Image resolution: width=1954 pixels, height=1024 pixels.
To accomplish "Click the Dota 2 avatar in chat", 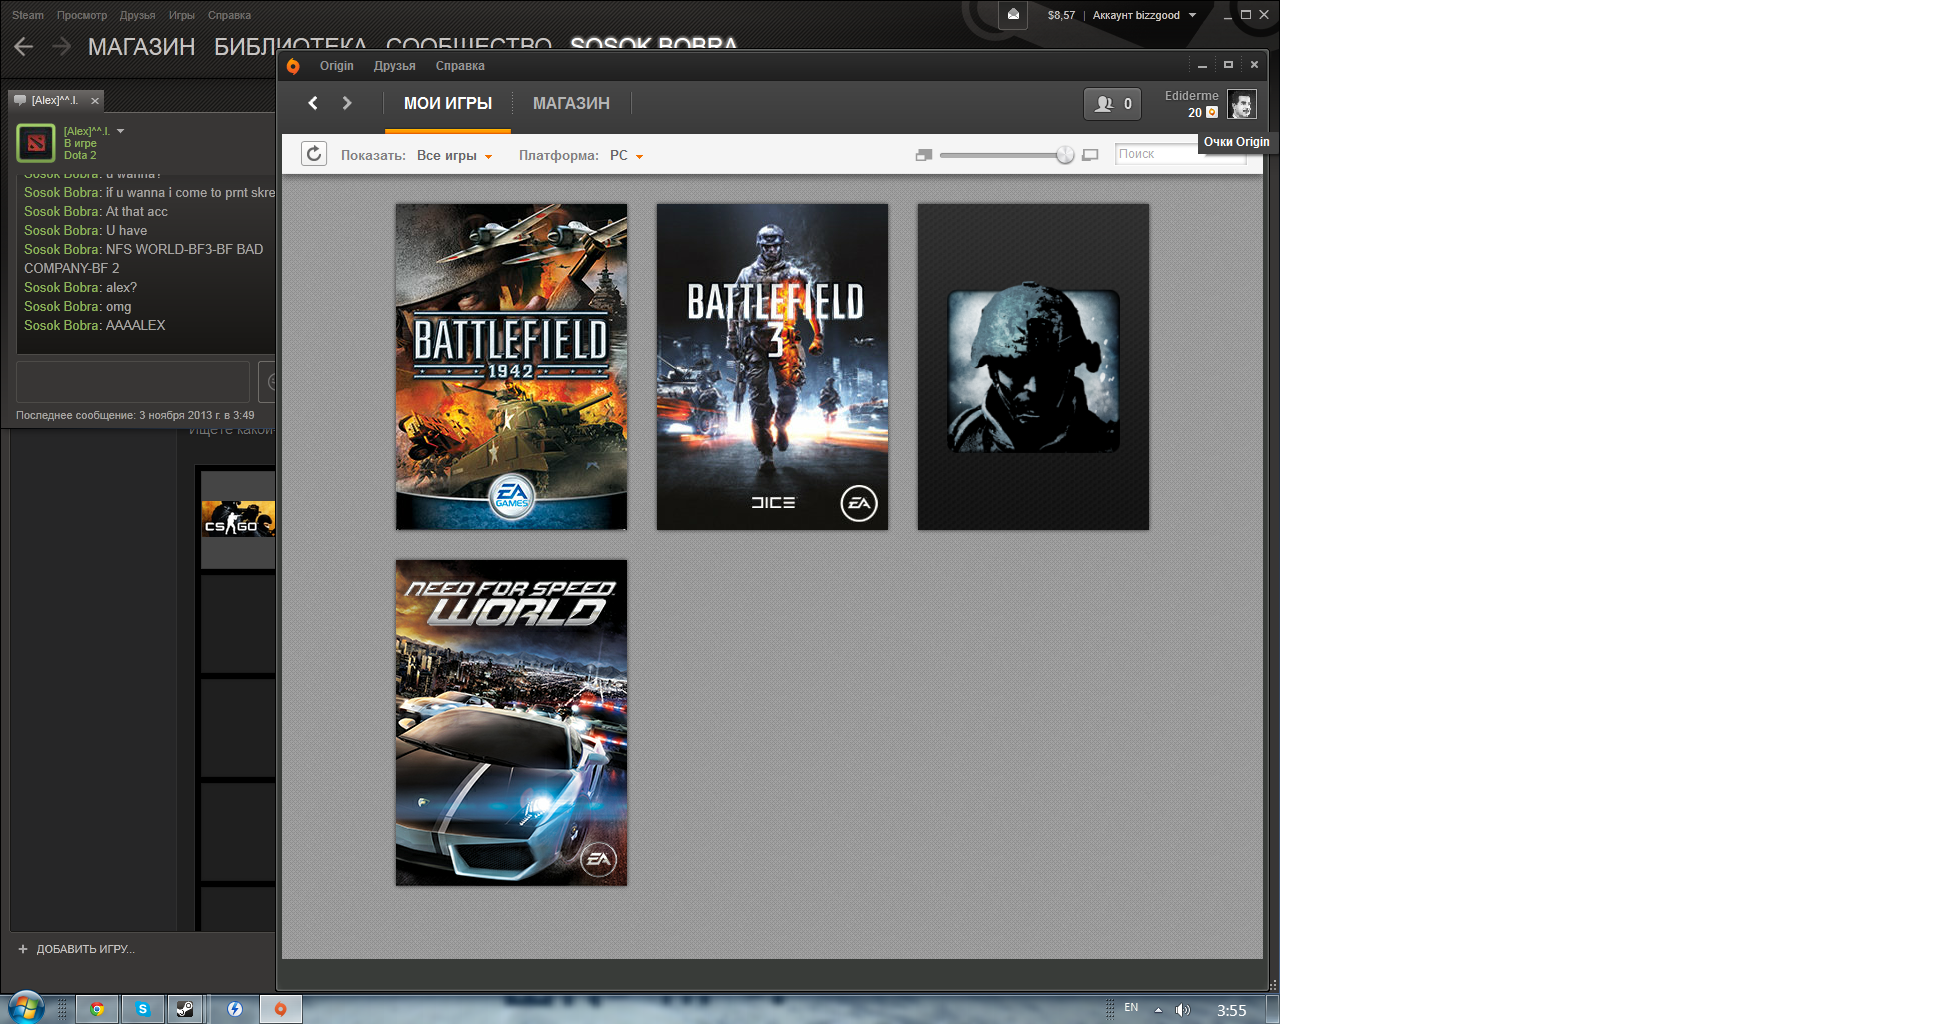I will (36, 143).
